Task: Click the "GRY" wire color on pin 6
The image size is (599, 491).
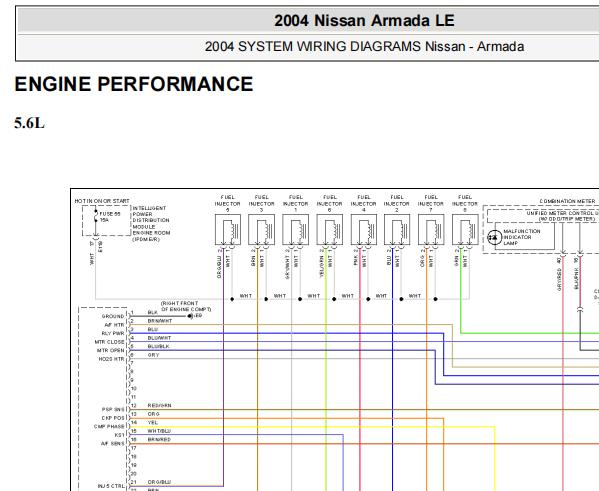Action: 154,355
